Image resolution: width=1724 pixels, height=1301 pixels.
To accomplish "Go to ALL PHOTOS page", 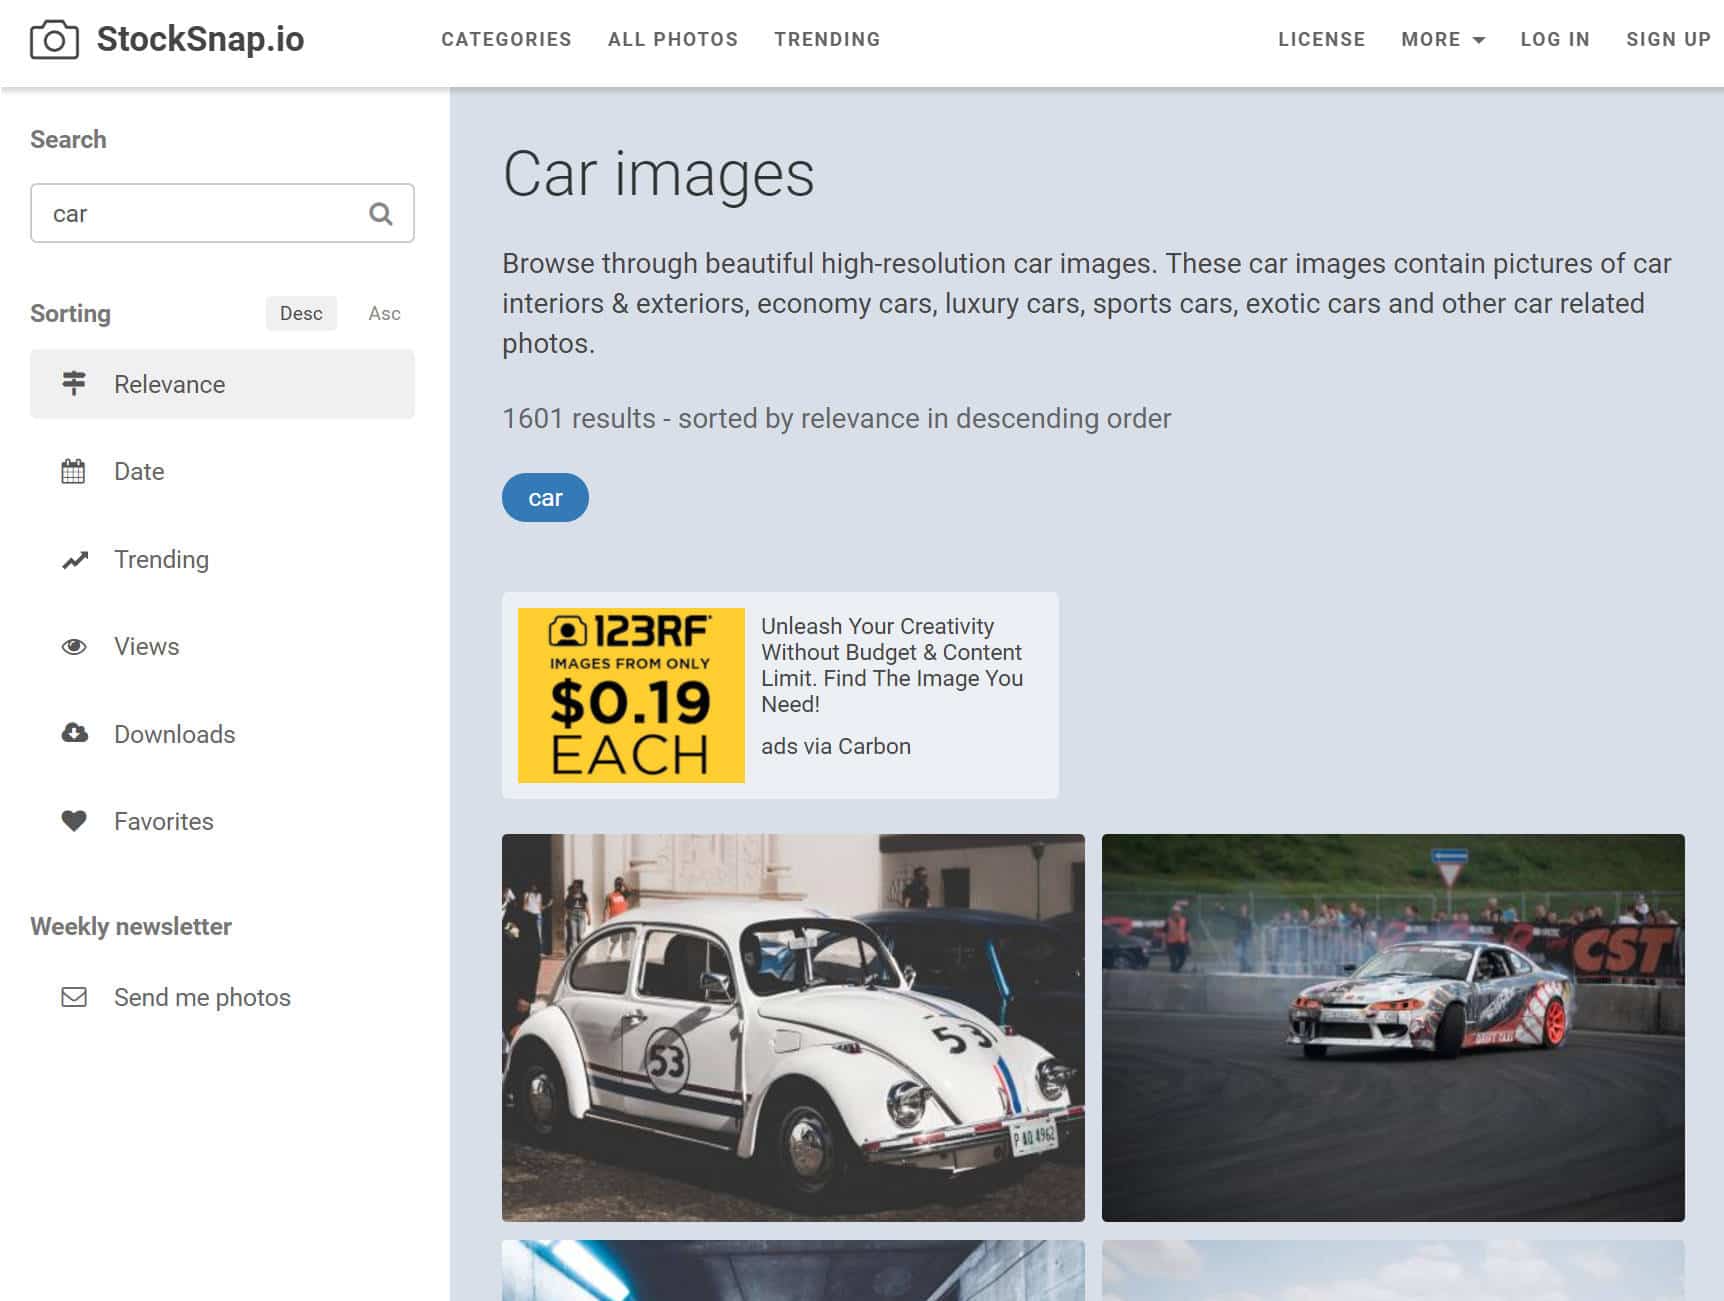I will pyautogui.click(x=673, y=40).
